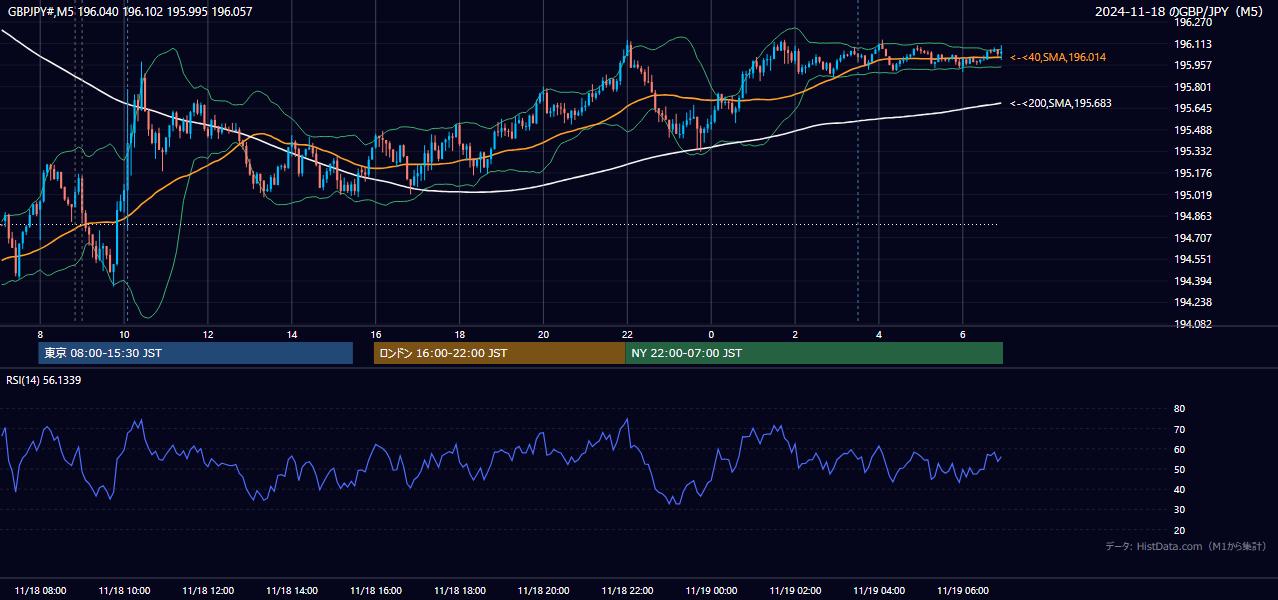The image size is (1278, 600).
Task: Click the 11/18 12:00 time axis label
Action: (x=208, y=590)
